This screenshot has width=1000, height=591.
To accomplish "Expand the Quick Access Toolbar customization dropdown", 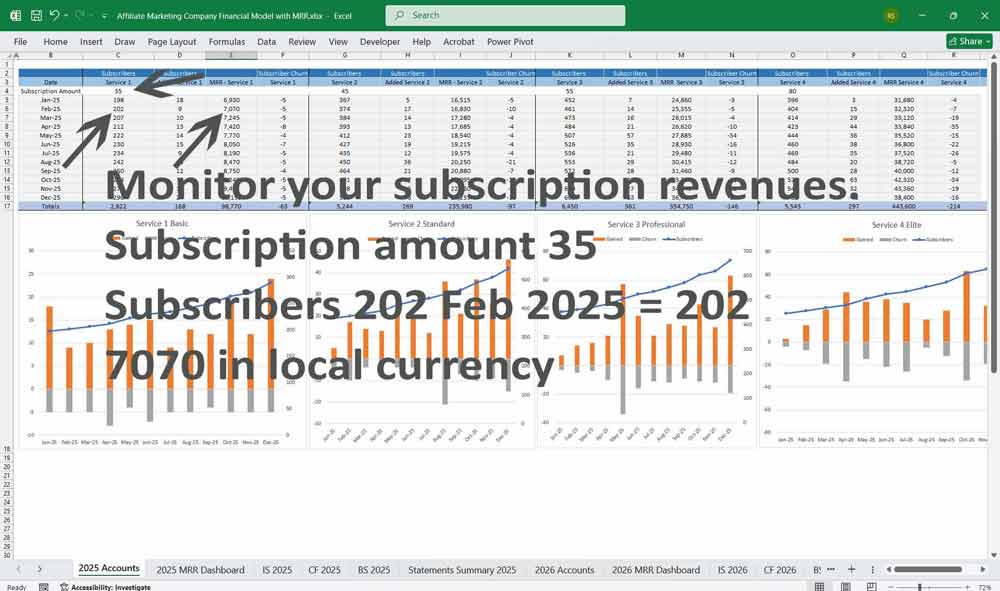I will point(104,14).
